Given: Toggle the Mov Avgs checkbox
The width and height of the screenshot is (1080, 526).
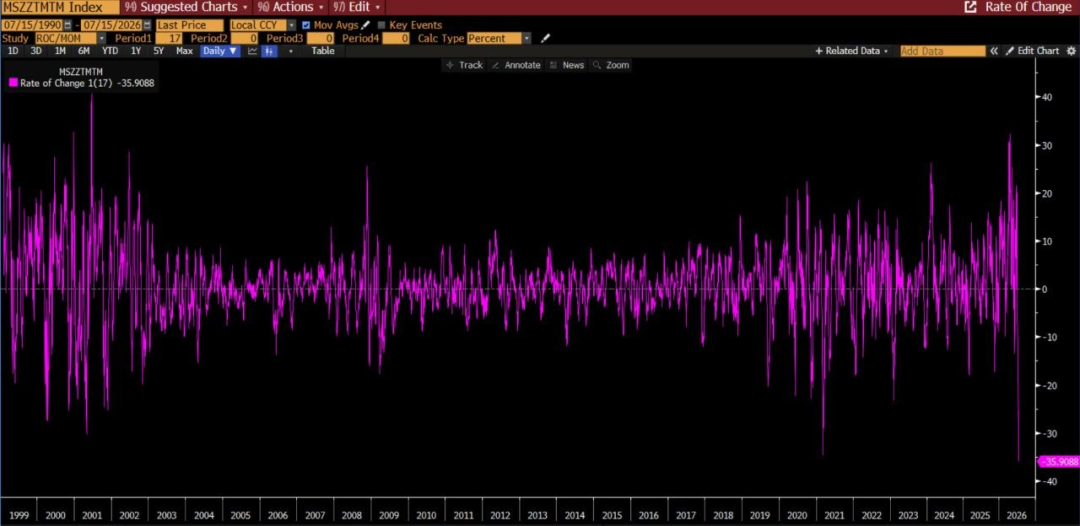Looking at the screenshot, I should point(307,25).
